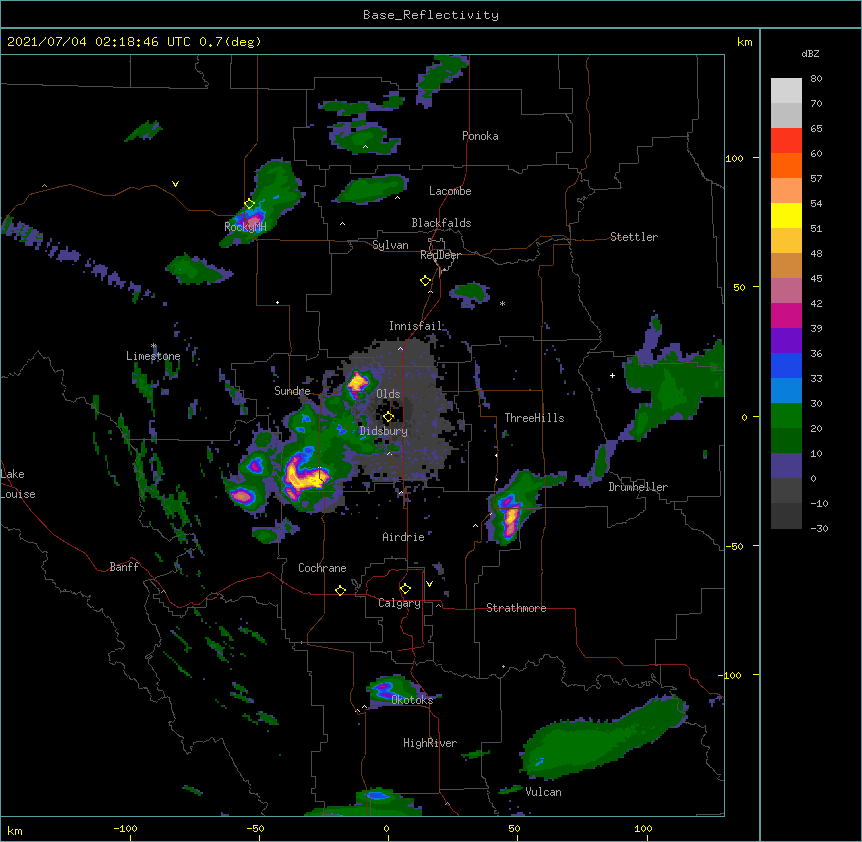Click the yellow diamond marker south of RedDeer
Screen dimensions: 862x842
[426, 281]
